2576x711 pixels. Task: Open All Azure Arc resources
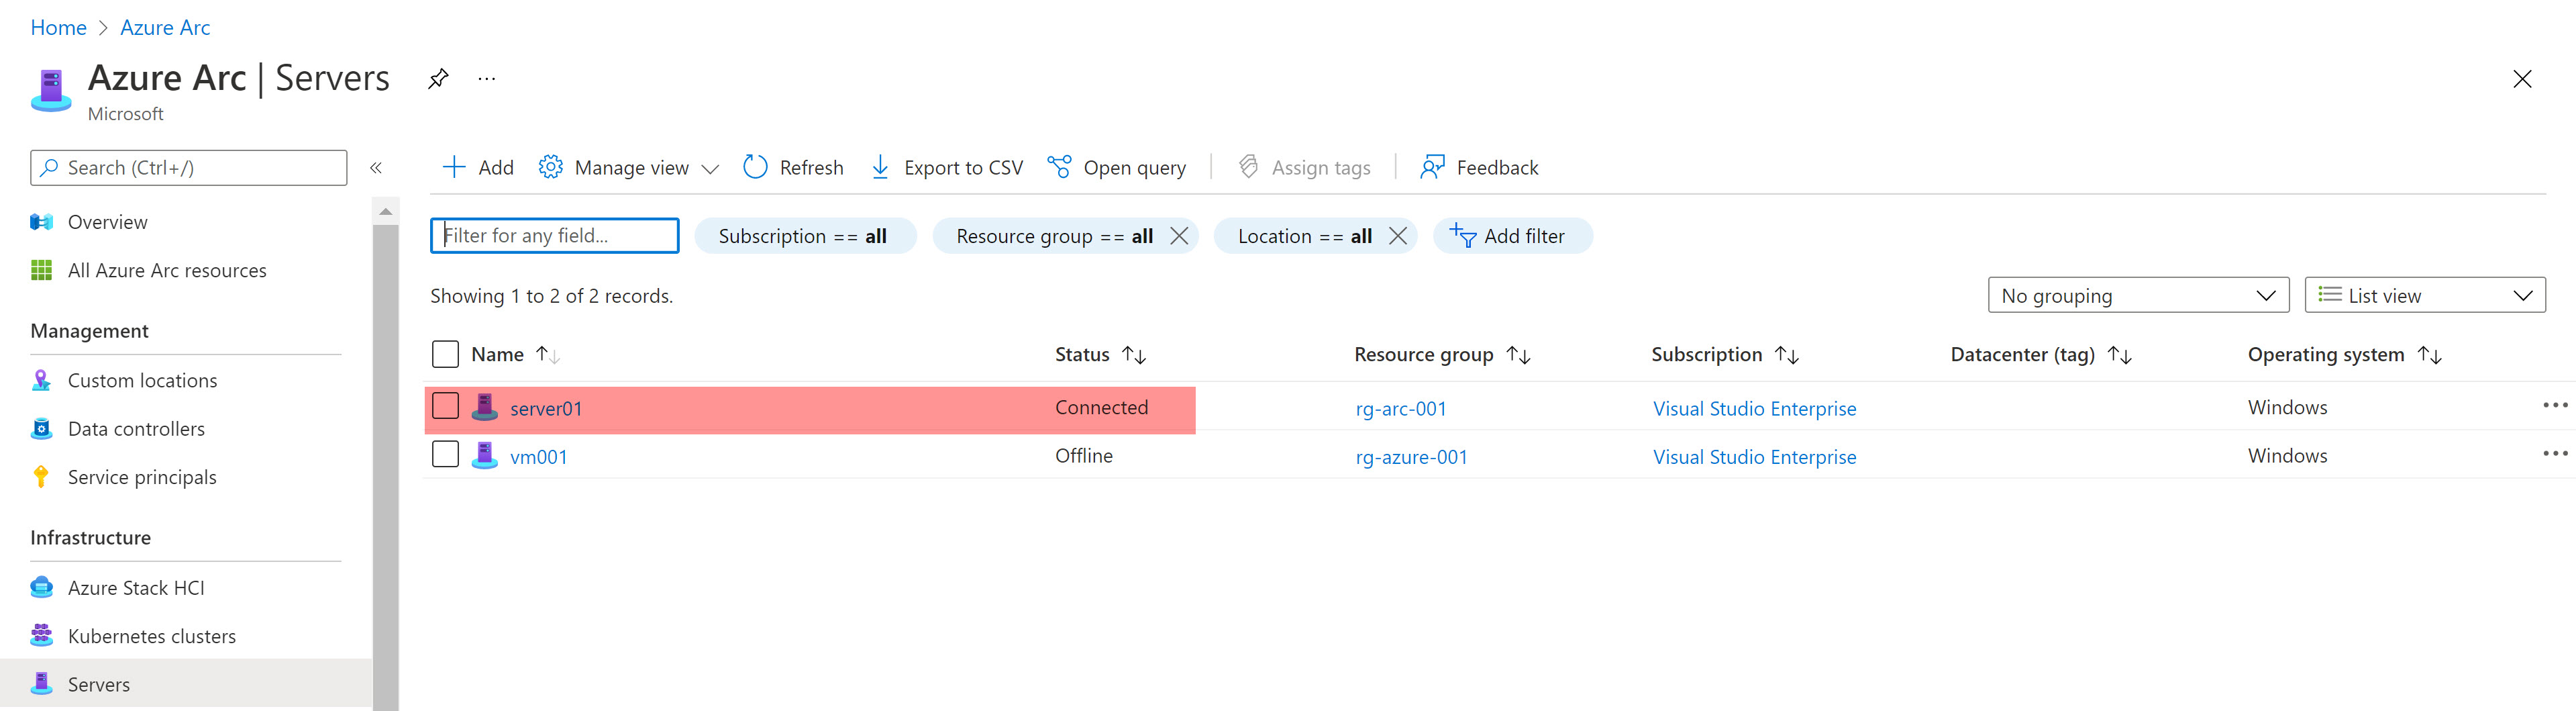tap(167, 270)
